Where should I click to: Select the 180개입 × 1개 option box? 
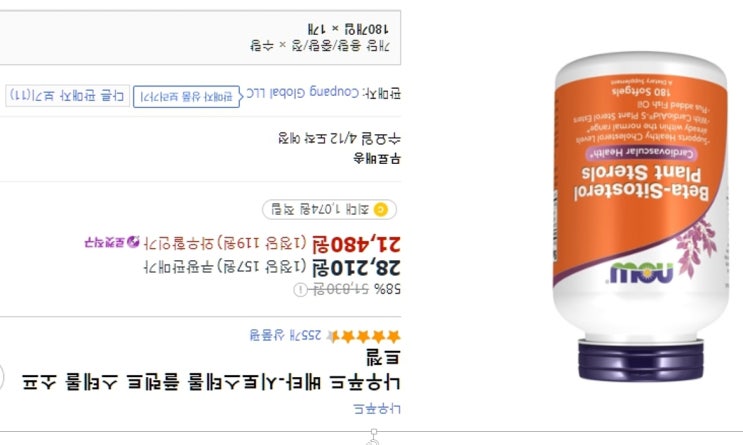(x=200, y=38)
